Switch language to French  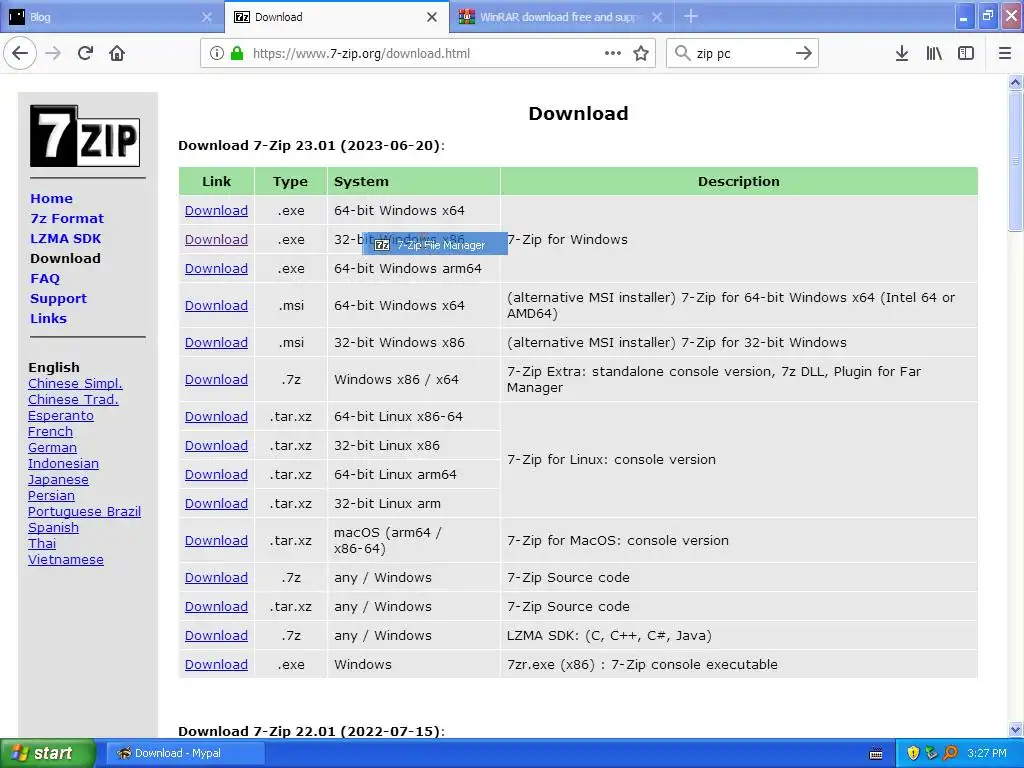[50, 432]
